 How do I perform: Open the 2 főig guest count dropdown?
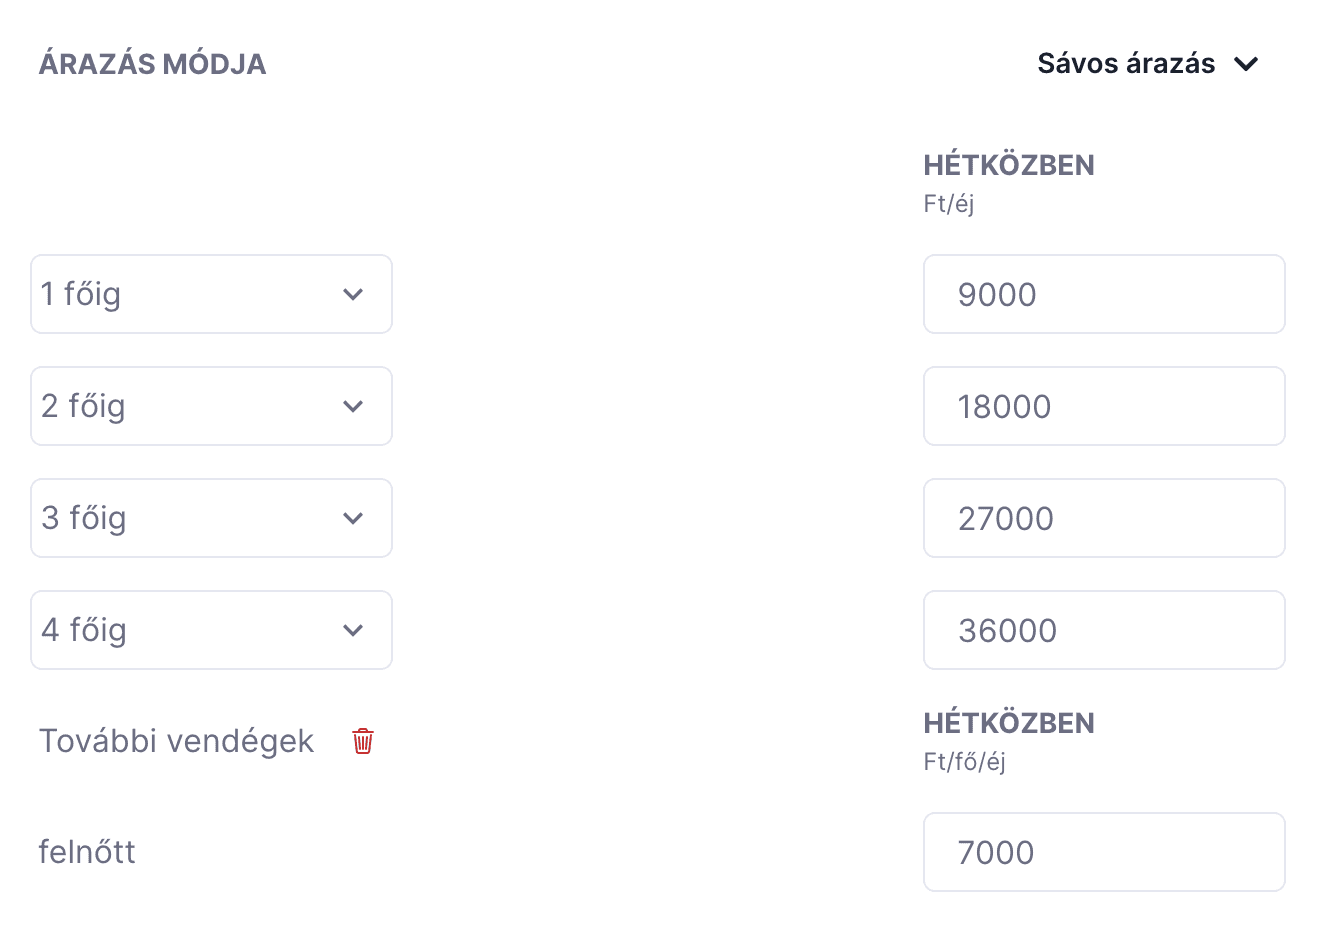click(211, 406)
